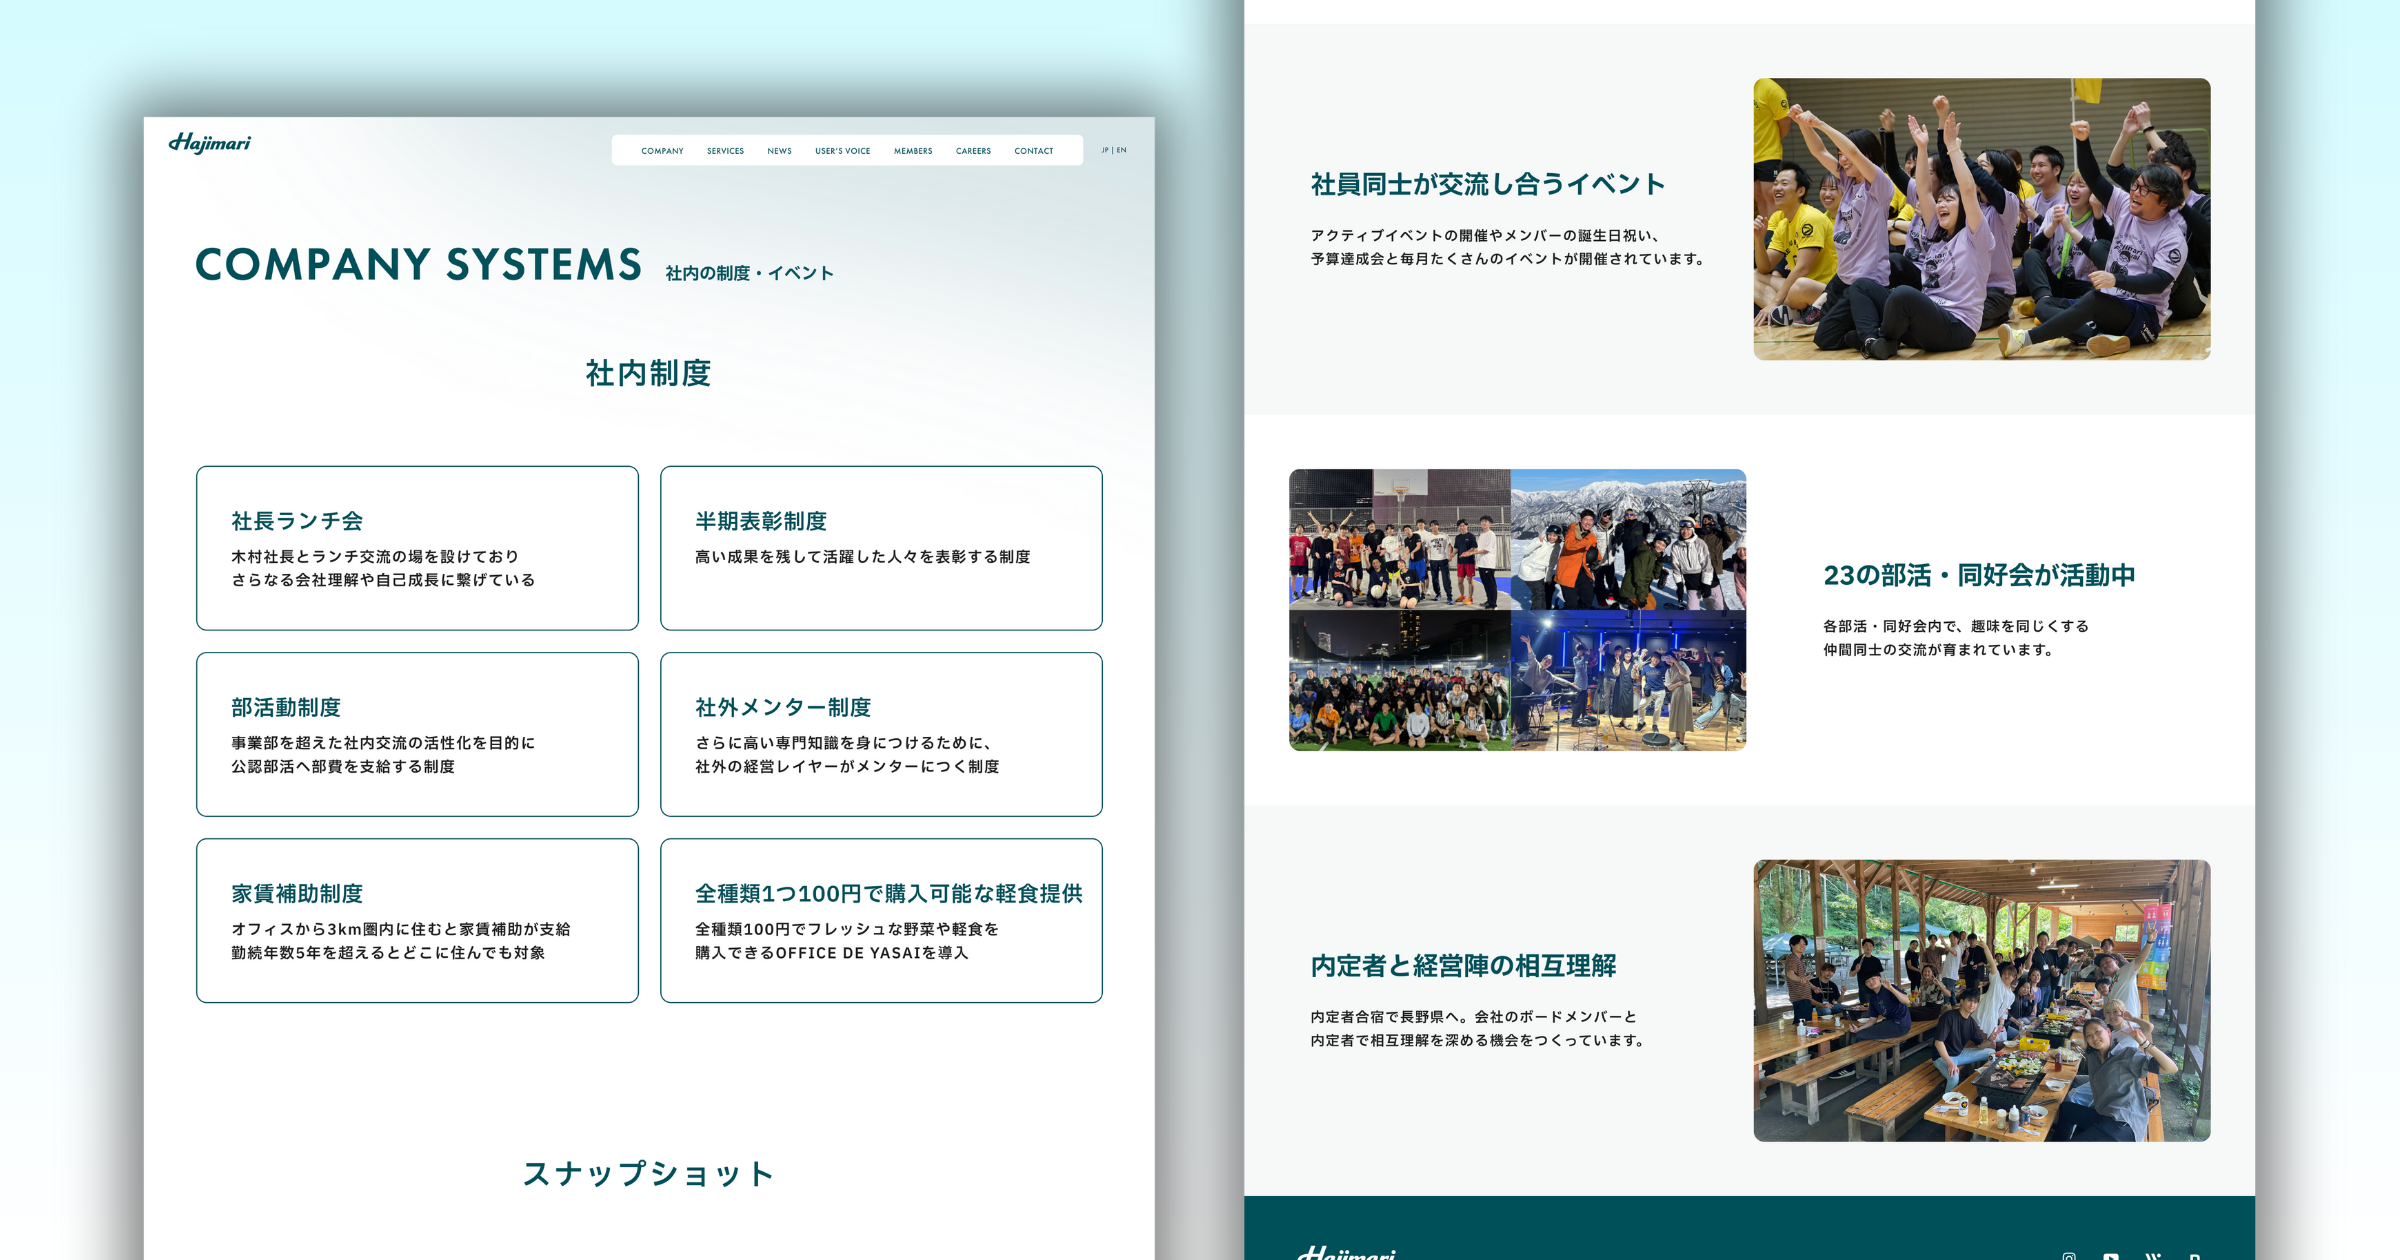Click the outdoor barbecue camp photo
Screen dimensions: 2400x1260
click(x=1981, y=1000)
